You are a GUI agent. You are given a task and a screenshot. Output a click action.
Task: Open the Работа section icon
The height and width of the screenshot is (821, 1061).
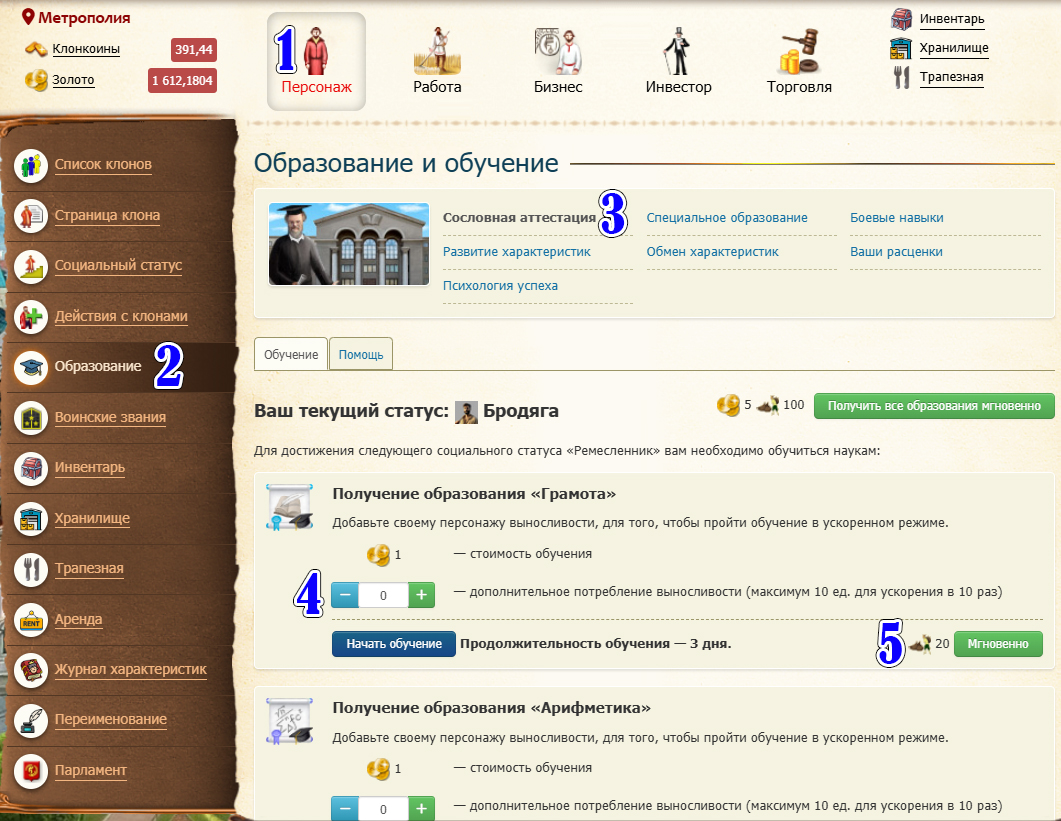tap(437, 50)
